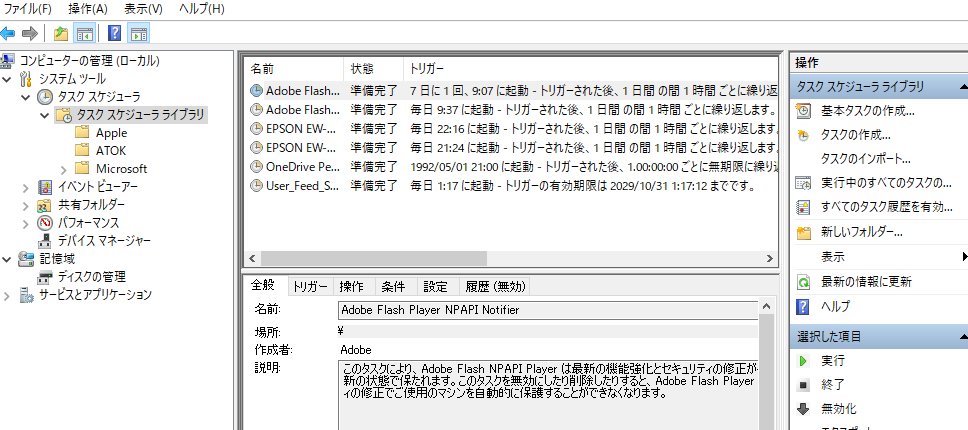Select the EPSON EW task starting at 22:16
The height and width of the screenshot is (430, 968).
(x=511, y=129)
